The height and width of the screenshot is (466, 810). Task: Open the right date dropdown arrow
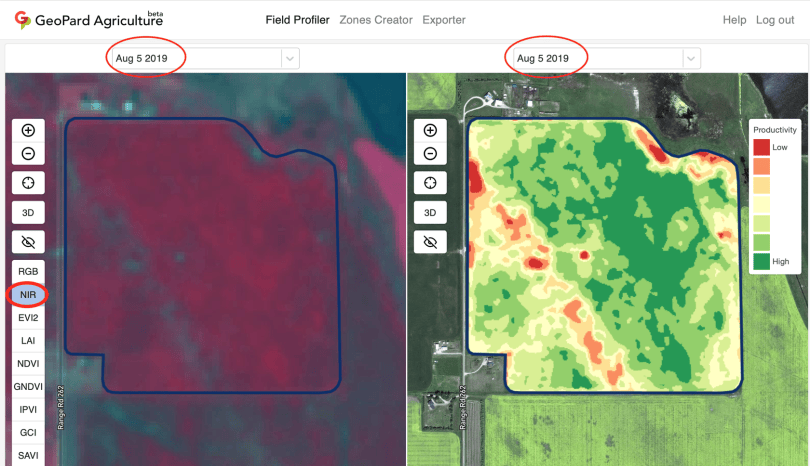[691, 58]
